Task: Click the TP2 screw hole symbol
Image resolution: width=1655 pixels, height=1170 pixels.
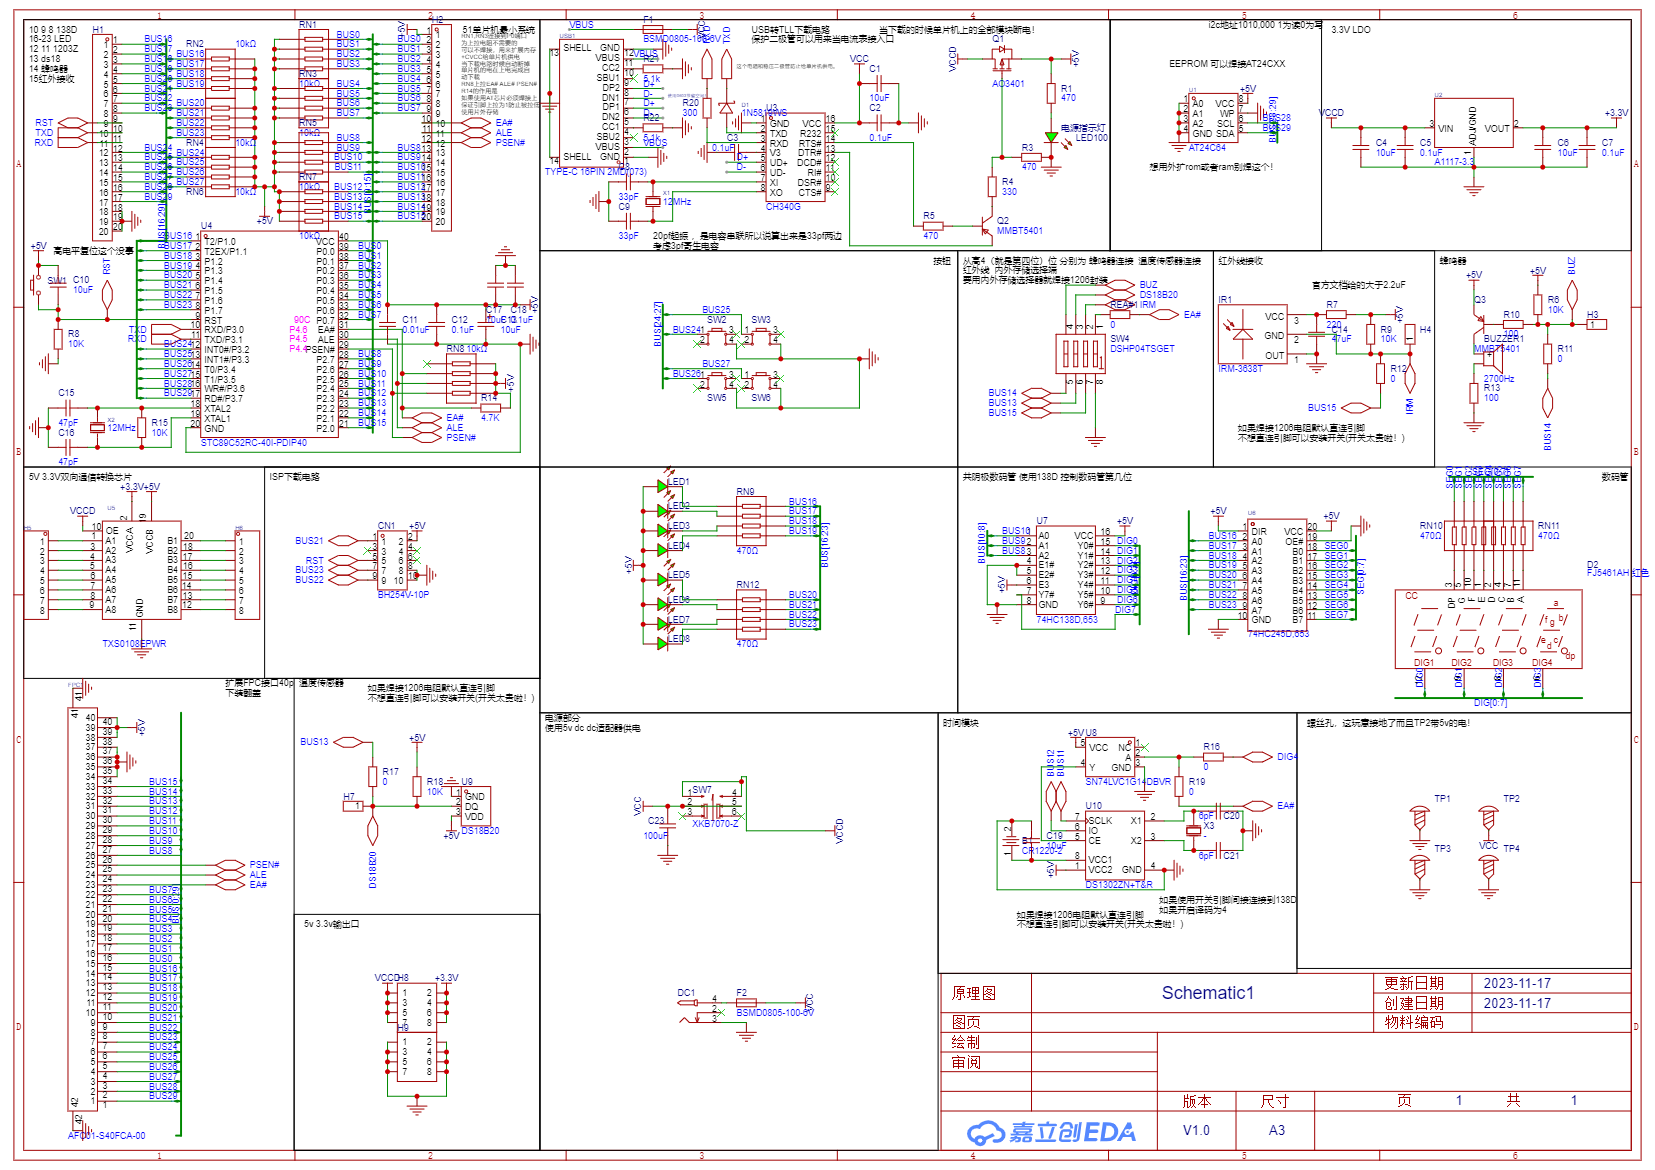Action: [1488, 820]
